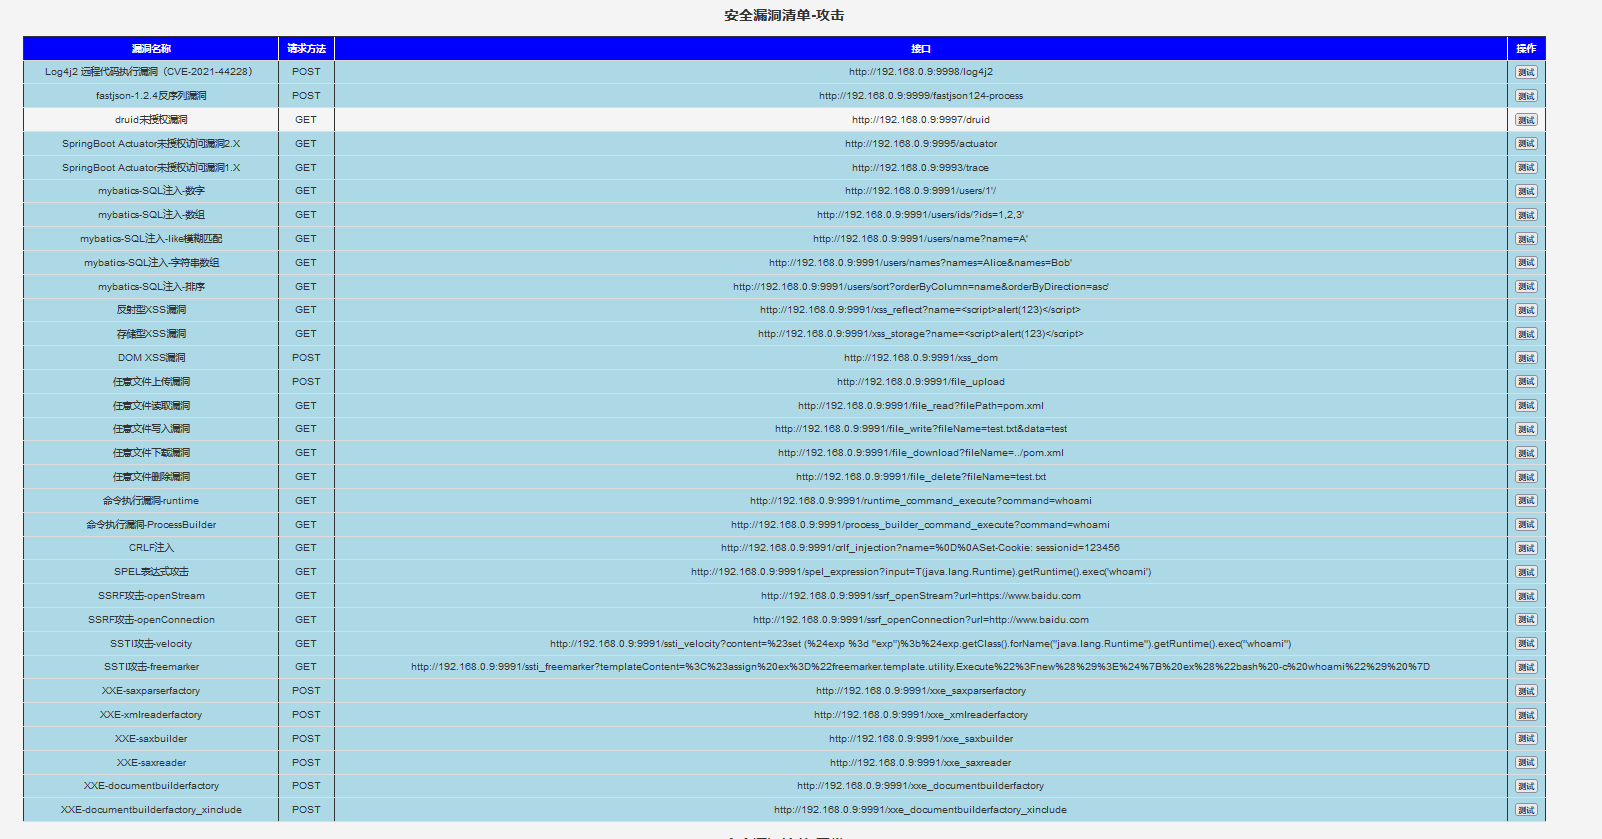Click 测试 for DOM XSS漏洞 row
The width and height of the screenshot is (1602, 839).
pyautogui.click(x=1526, y=358)
